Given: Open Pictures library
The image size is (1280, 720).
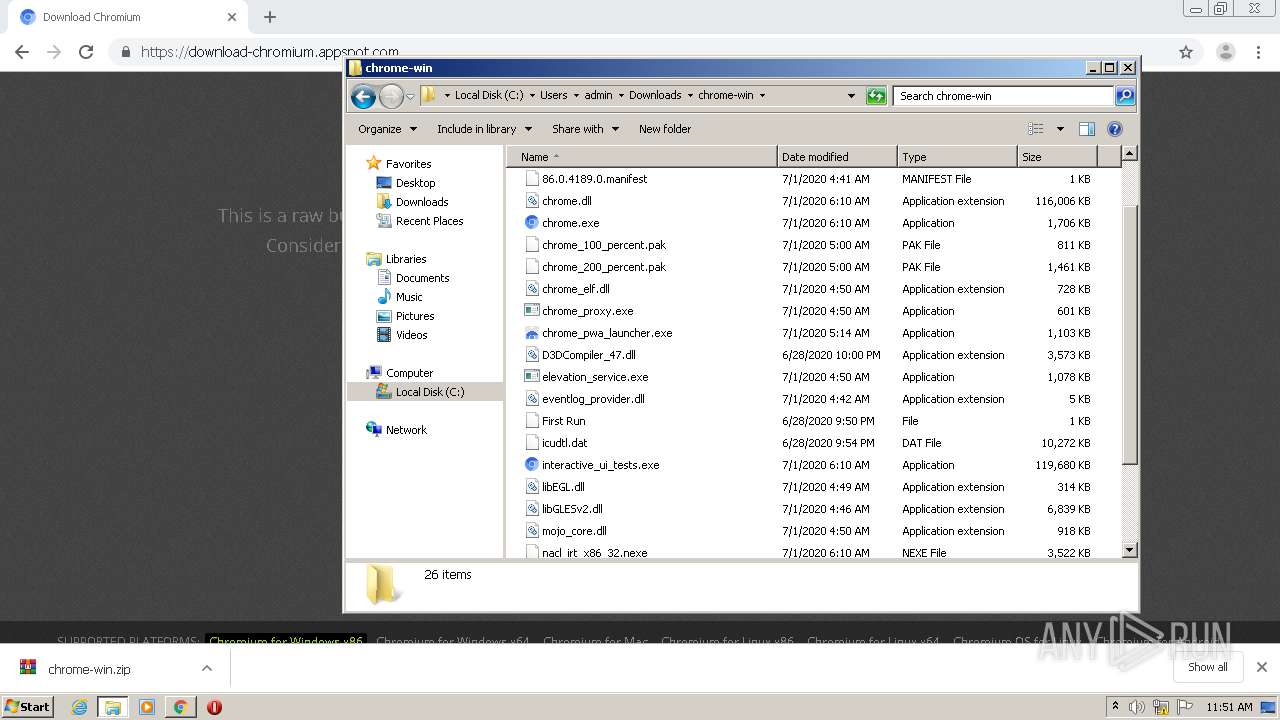Looking at the screenshot, I should (x=414, y=316).
